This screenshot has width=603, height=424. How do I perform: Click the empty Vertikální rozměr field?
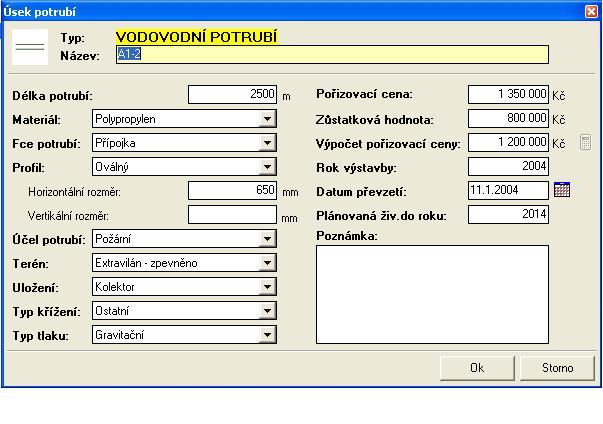[x=232, y=214]
